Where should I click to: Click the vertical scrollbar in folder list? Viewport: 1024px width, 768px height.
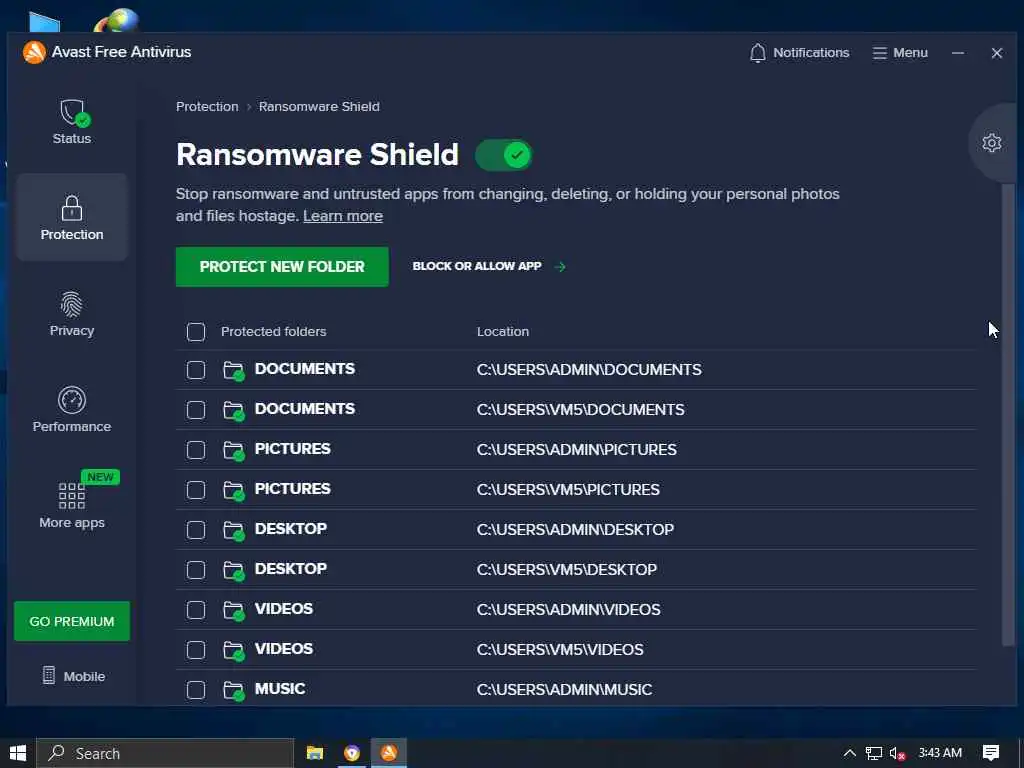[1008, 415]
